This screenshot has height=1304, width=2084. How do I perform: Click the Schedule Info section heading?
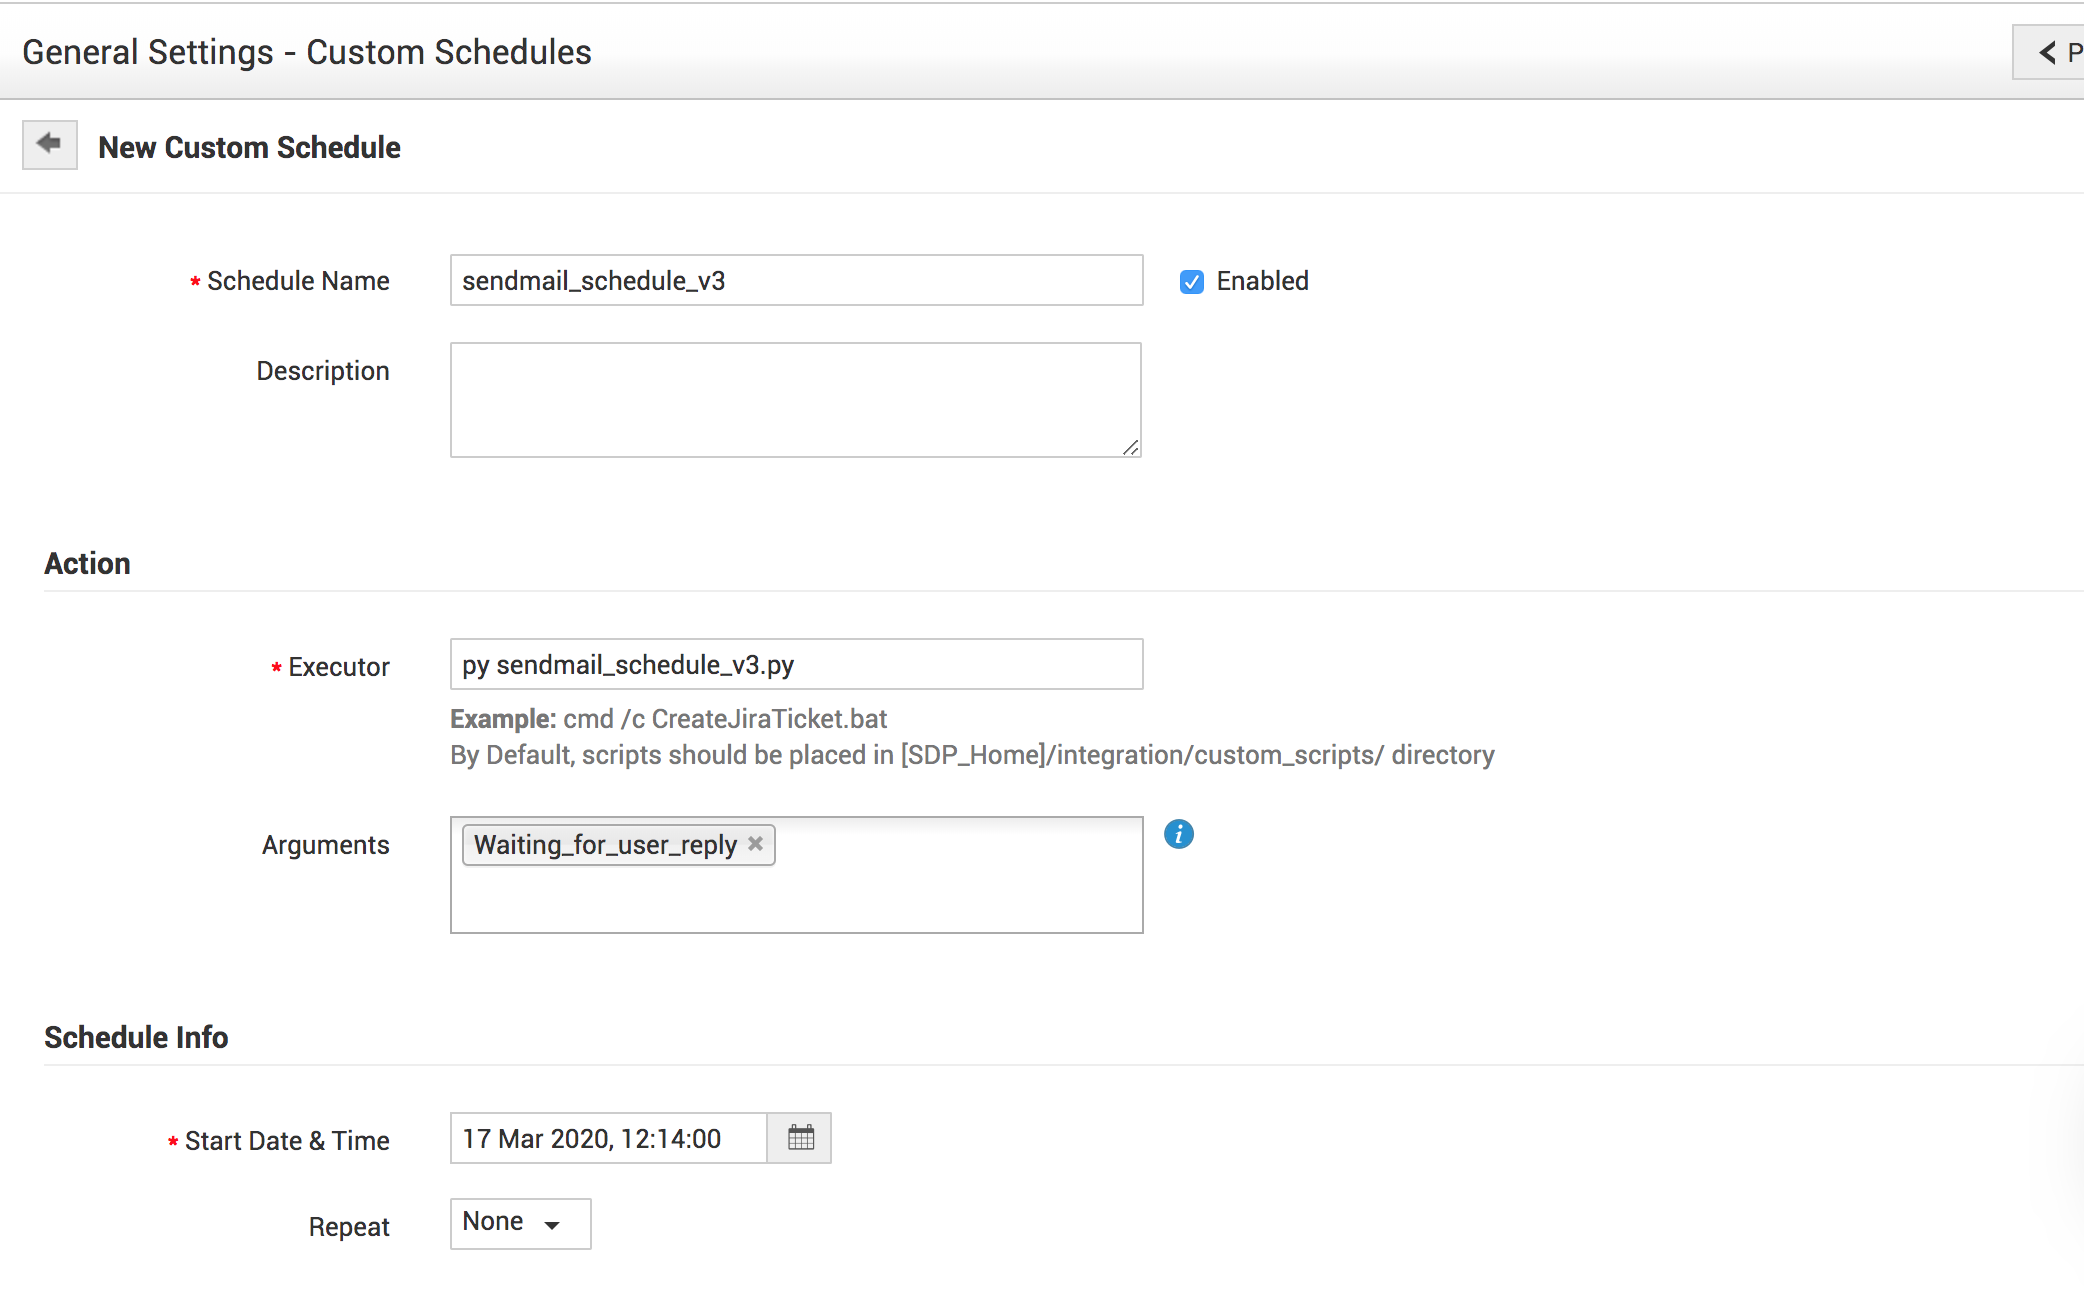click(136, 1037)
